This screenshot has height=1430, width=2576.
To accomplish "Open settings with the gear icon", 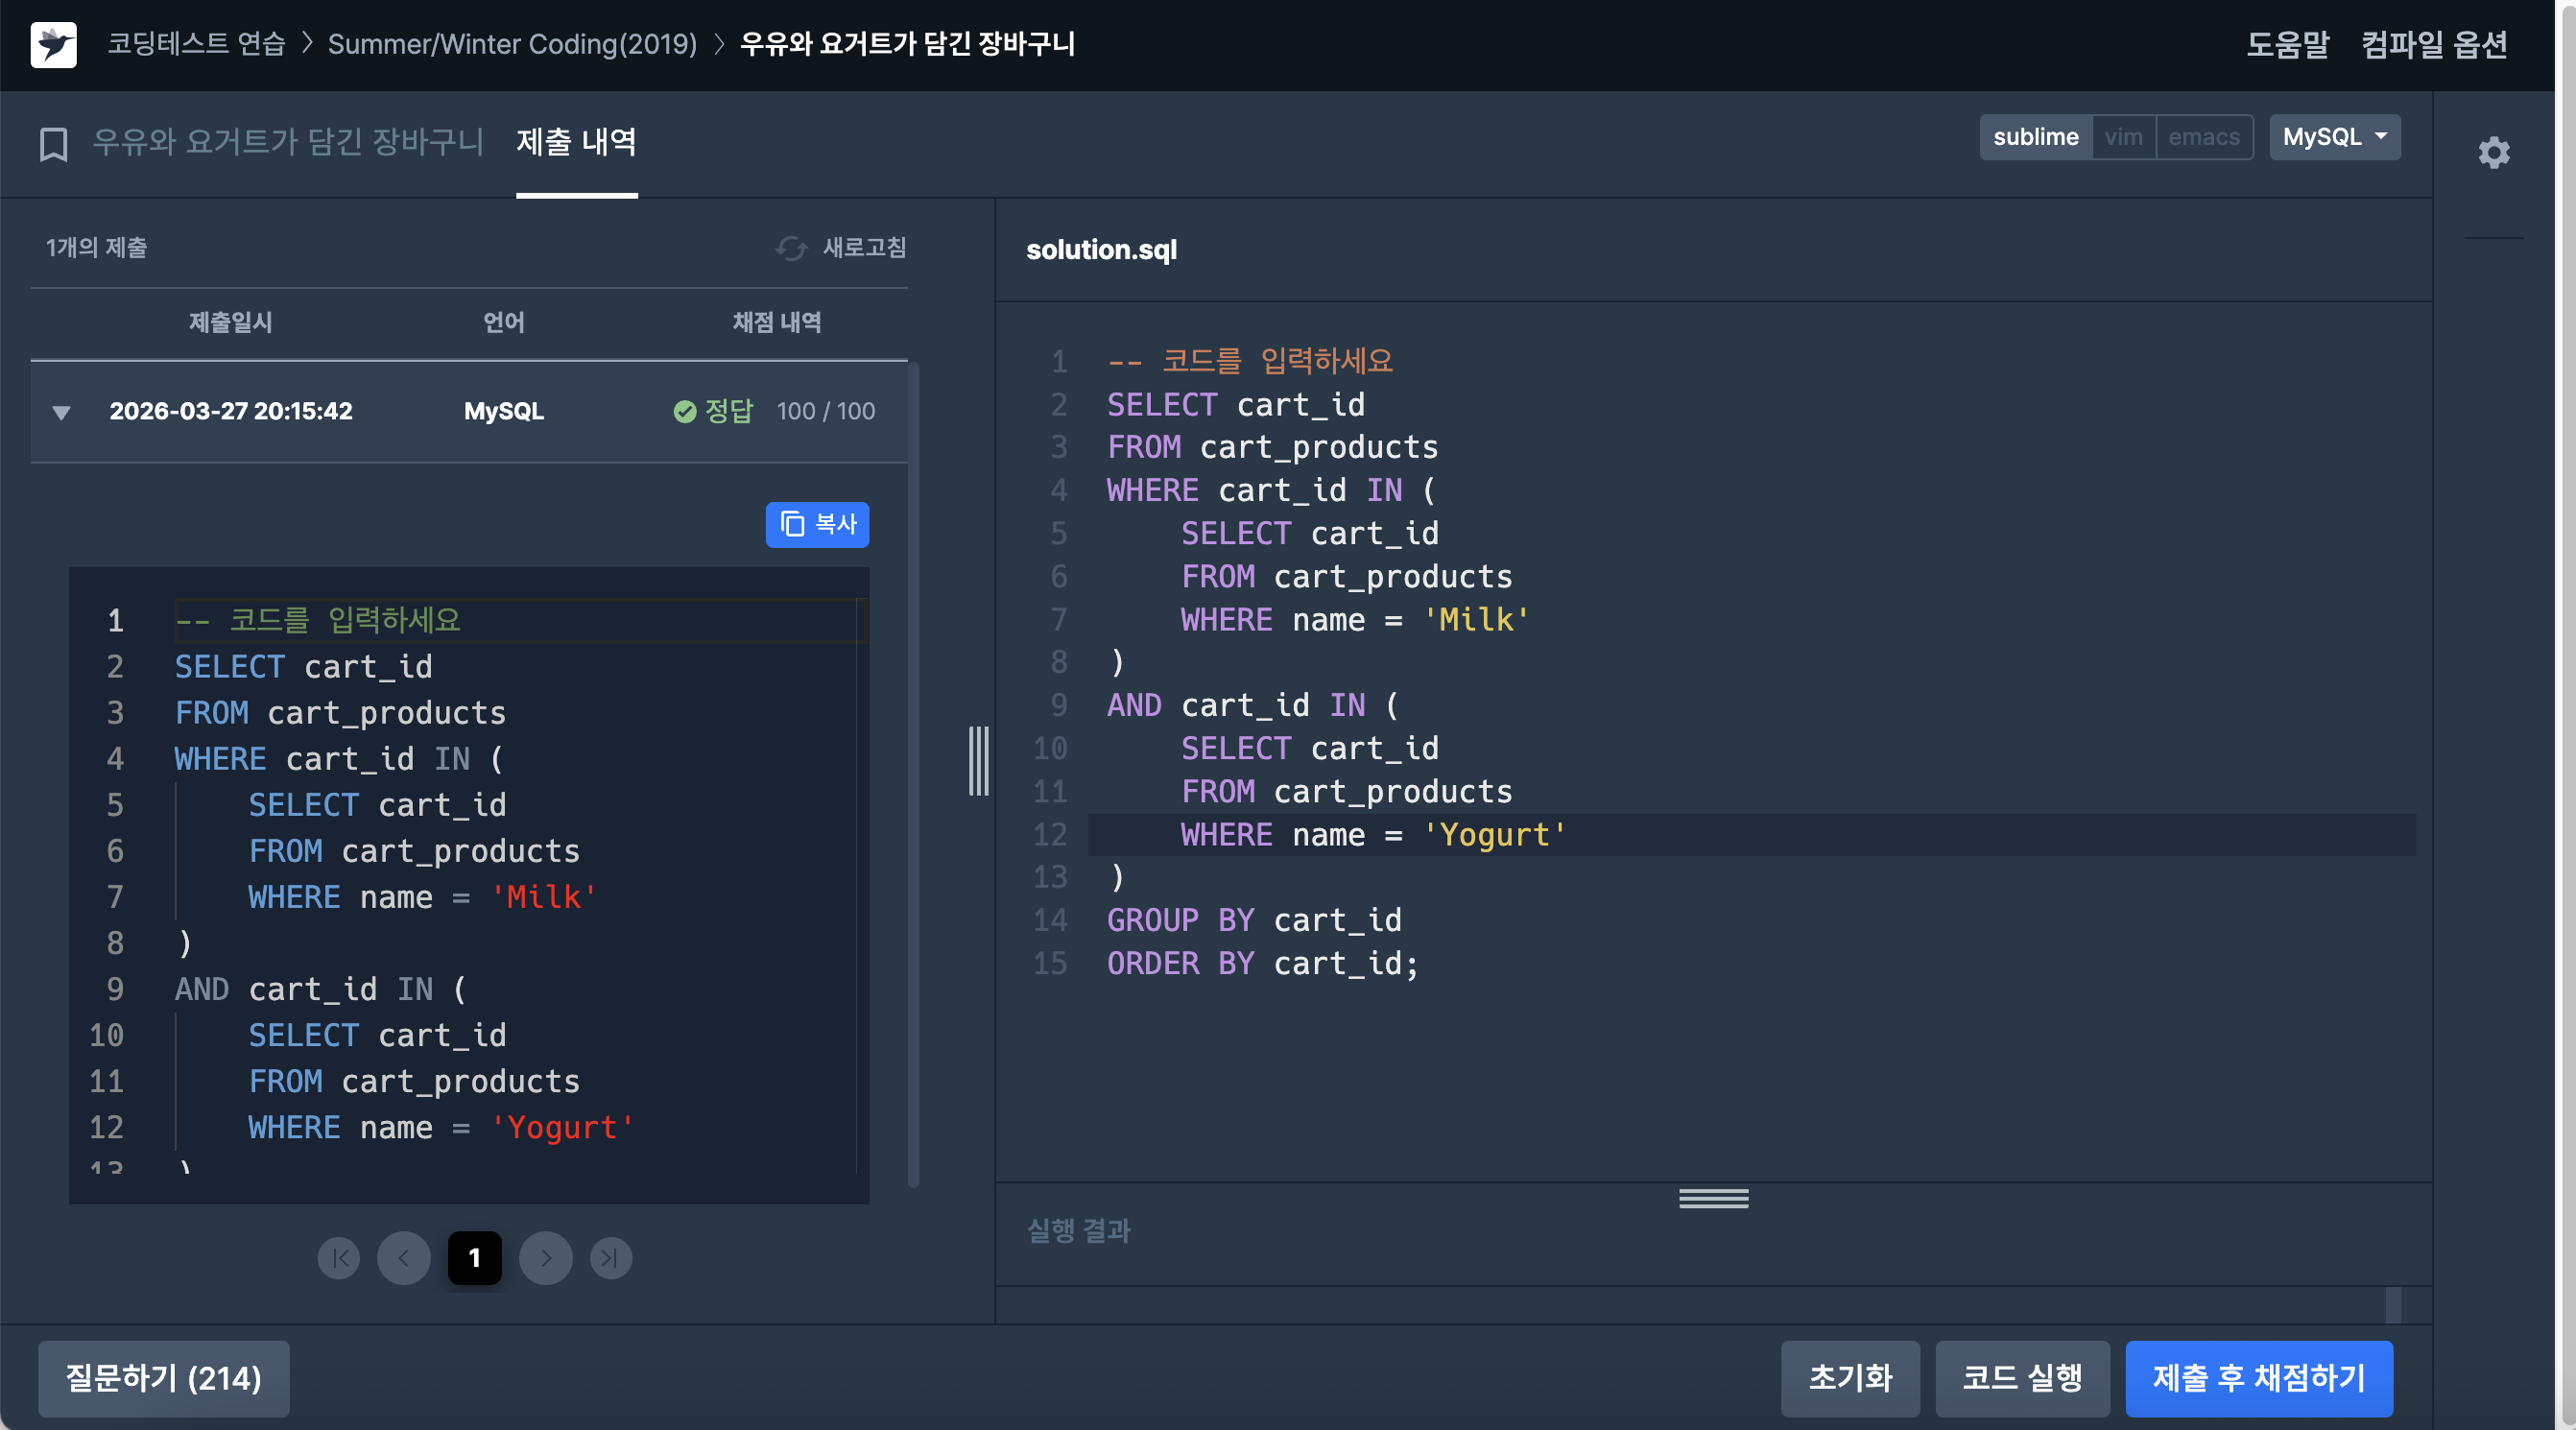I will [2493, 152].
